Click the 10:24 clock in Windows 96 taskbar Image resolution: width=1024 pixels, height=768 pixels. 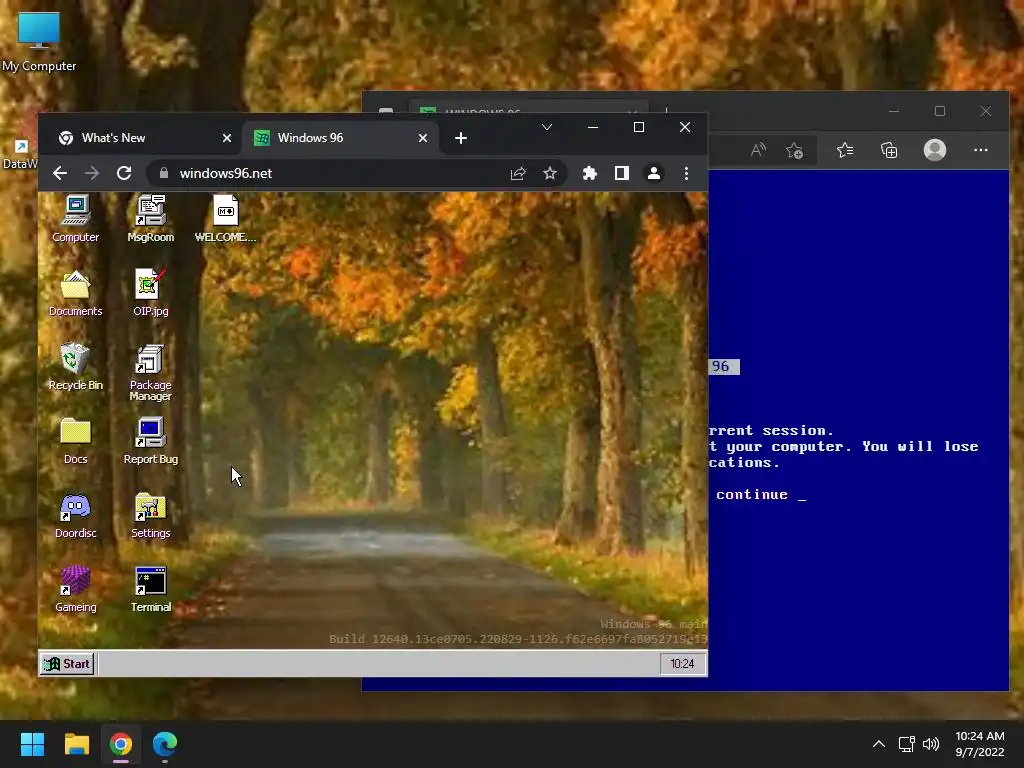click(682, 664)
